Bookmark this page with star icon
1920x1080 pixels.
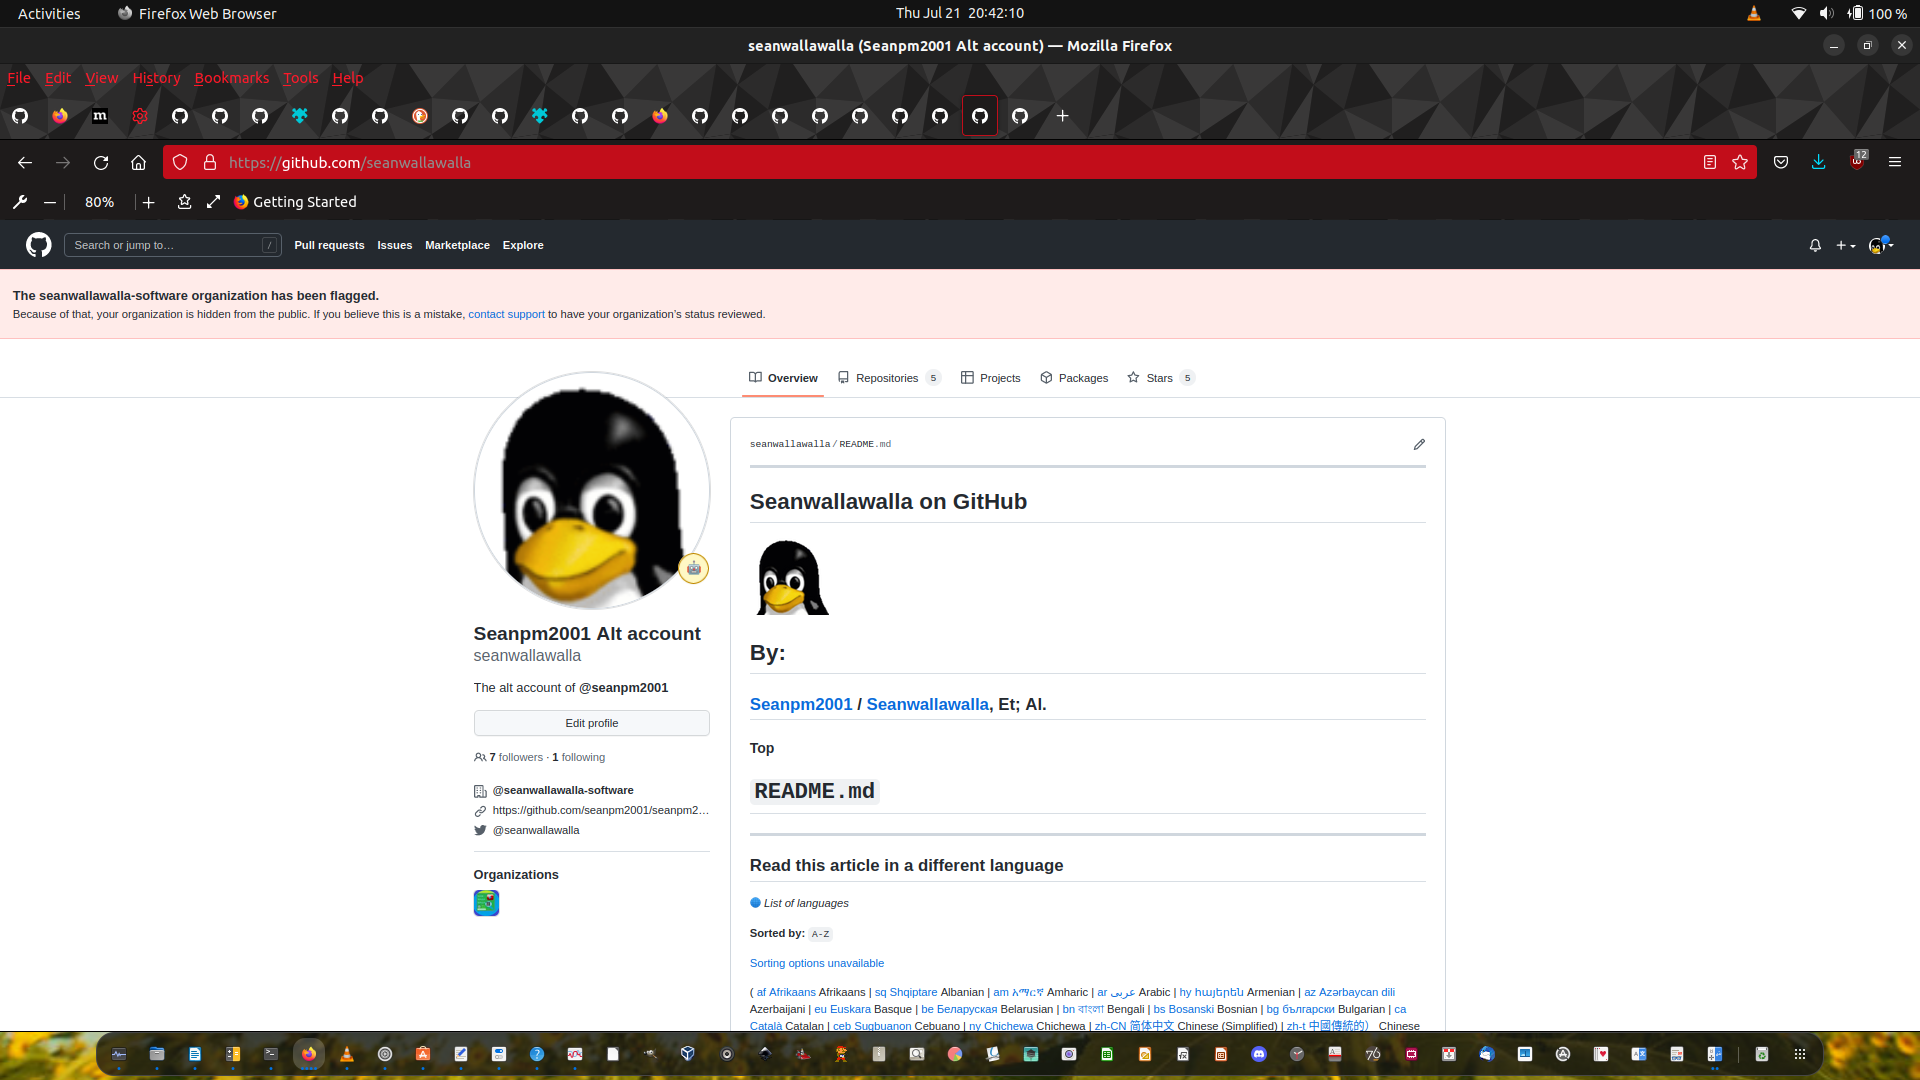[1740, 162]
